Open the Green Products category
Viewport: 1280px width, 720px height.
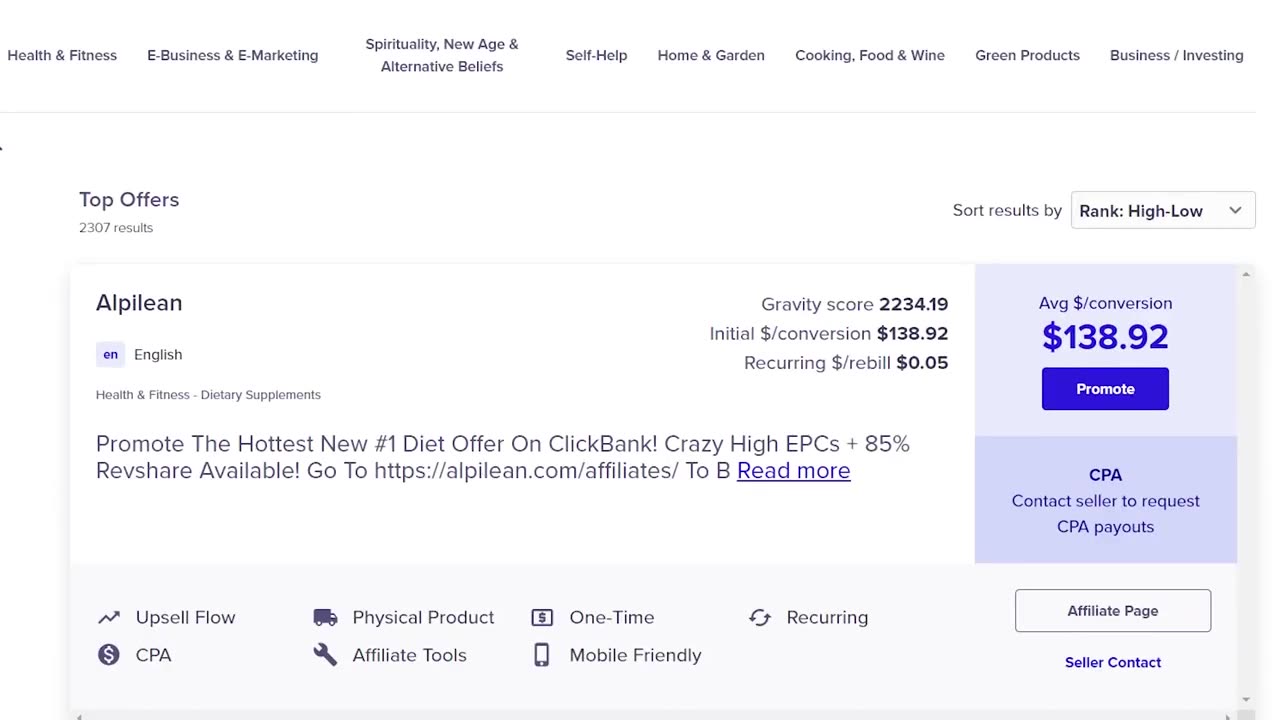(1027, 55)
